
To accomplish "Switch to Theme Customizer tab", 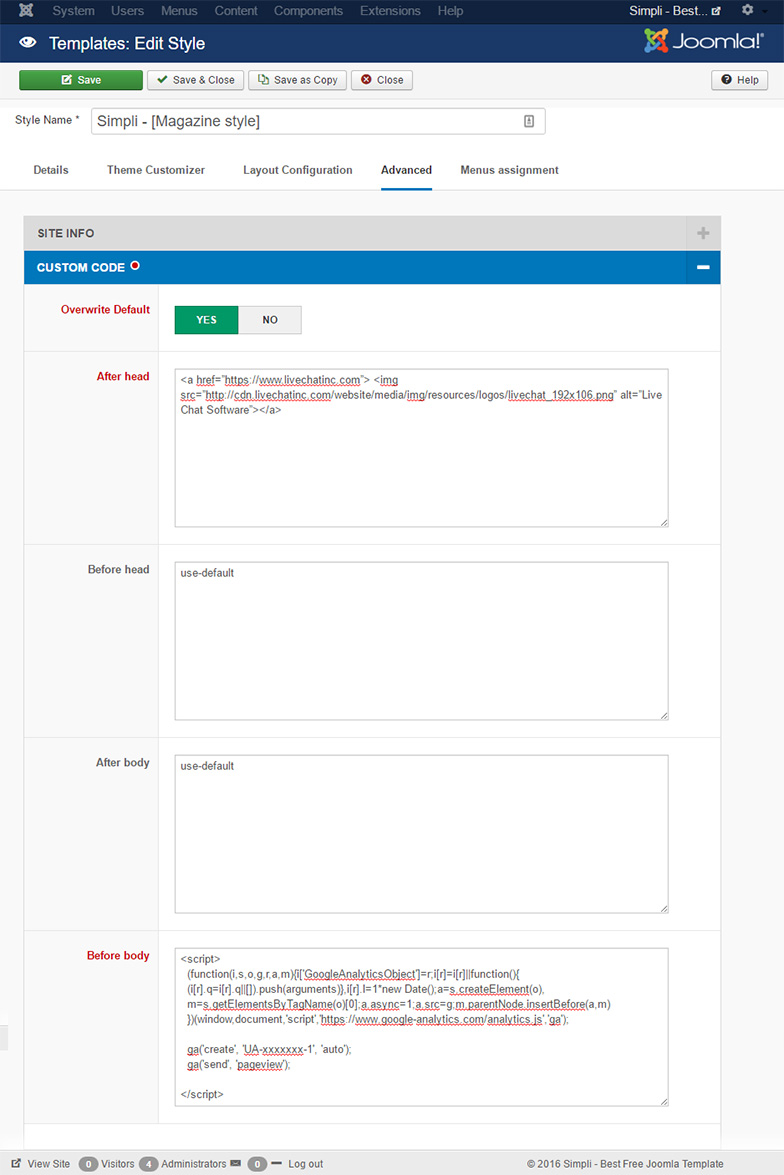I will (156, 170).
